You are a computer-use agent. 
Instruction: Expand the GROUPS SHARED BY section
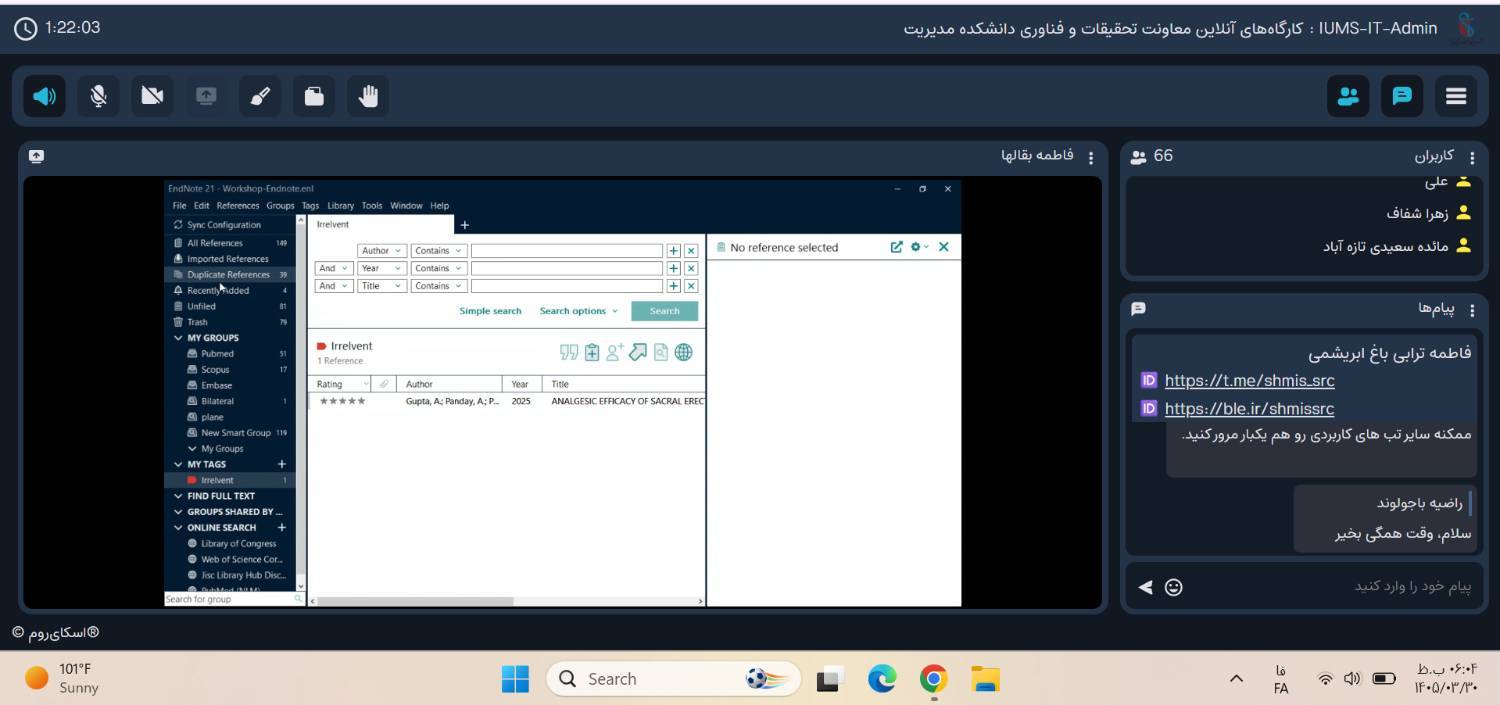179,512
